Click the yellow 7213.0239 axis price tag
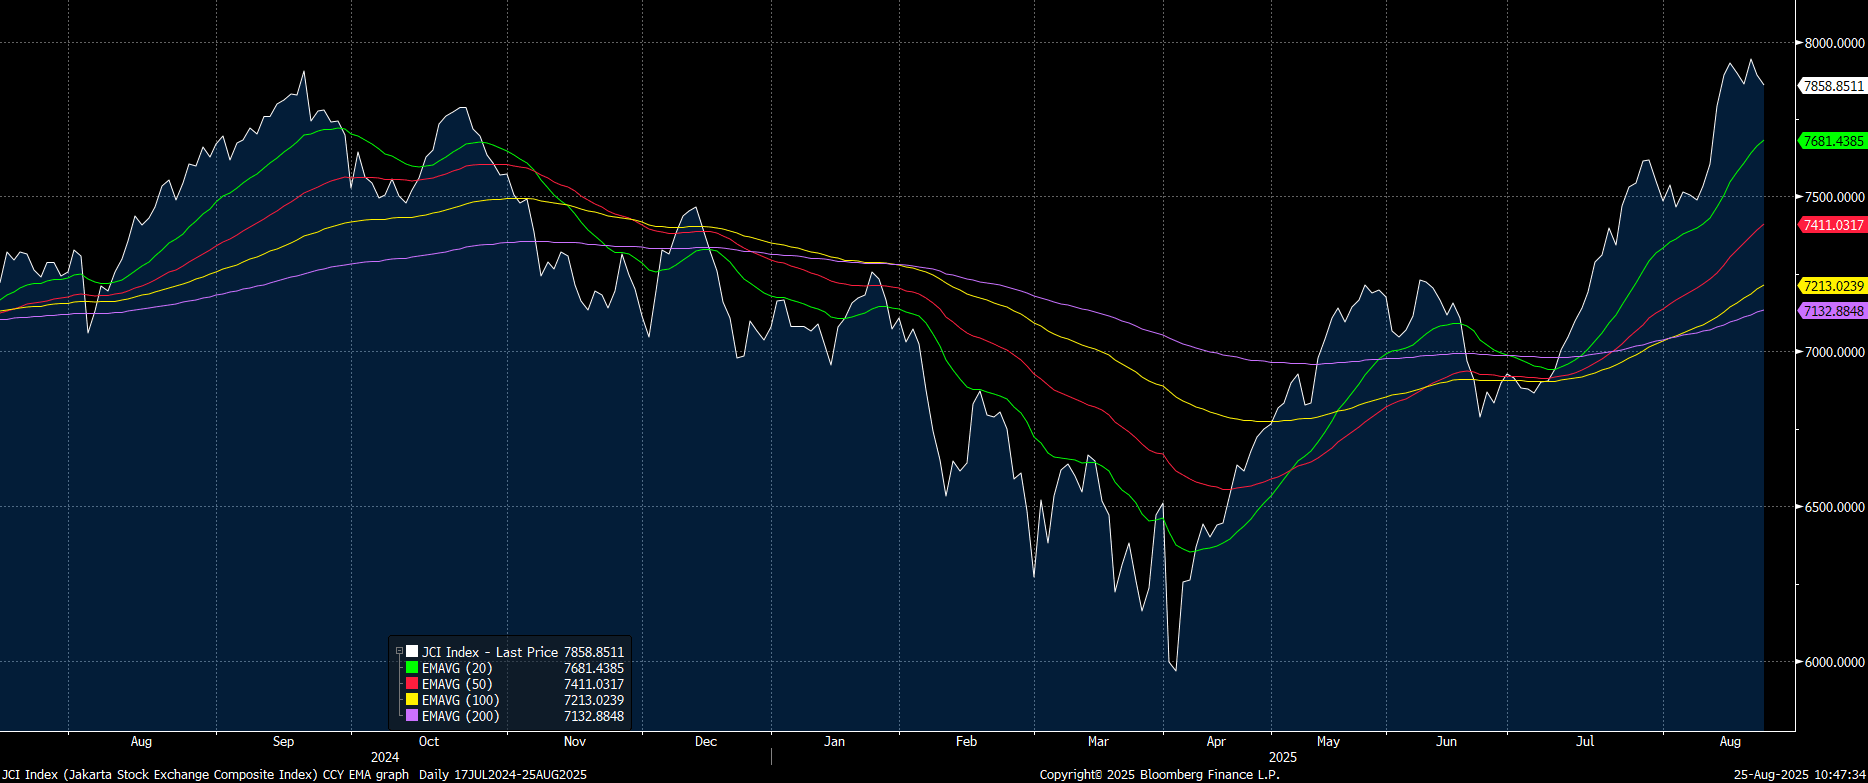 click(x=1833, y=286)
